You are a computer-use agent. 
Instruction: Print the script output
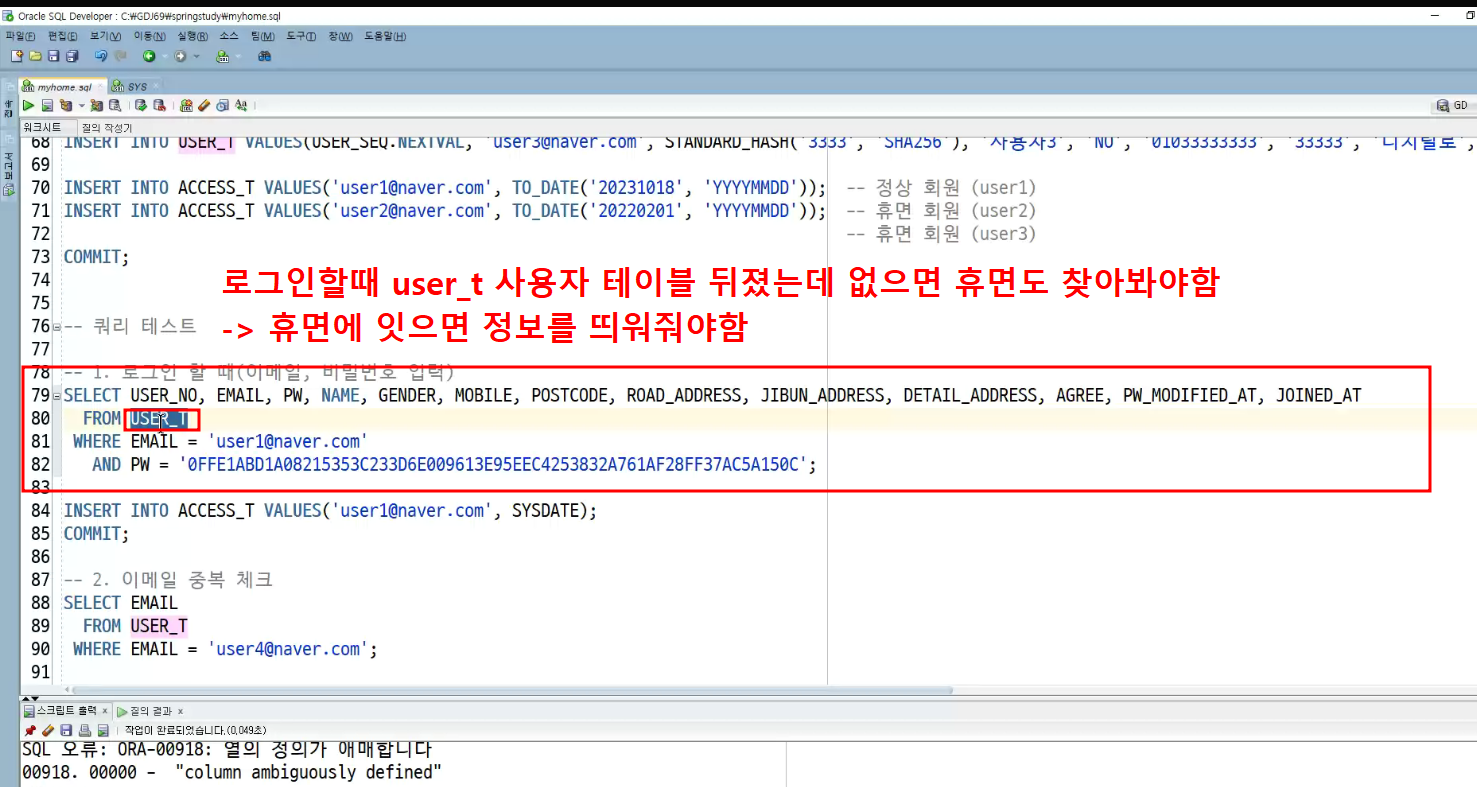point(84,730)
